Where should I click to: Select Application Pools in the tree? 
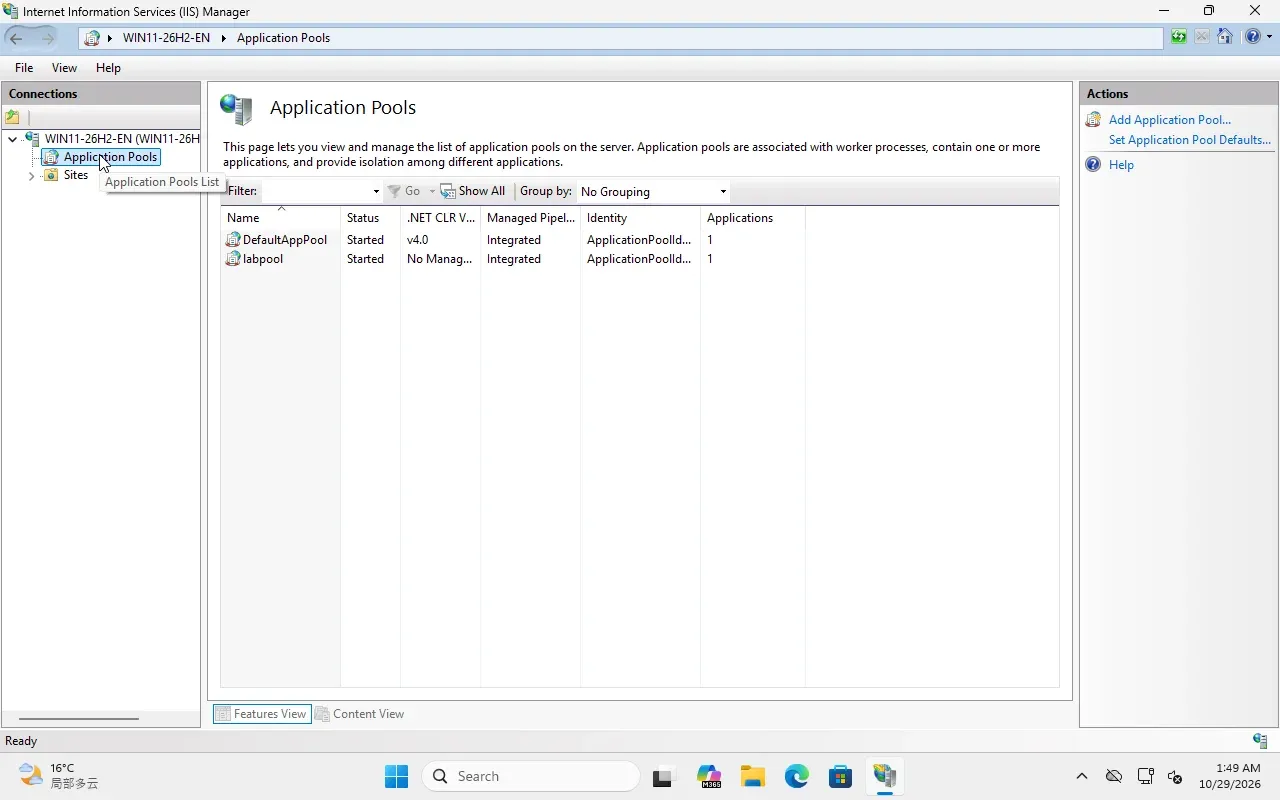point(110,157)
